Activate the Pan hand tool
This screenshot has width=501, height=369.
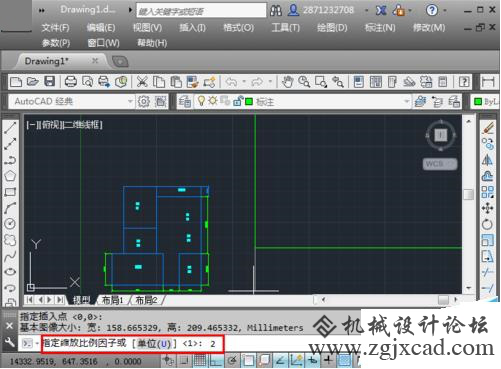point(287,82)
